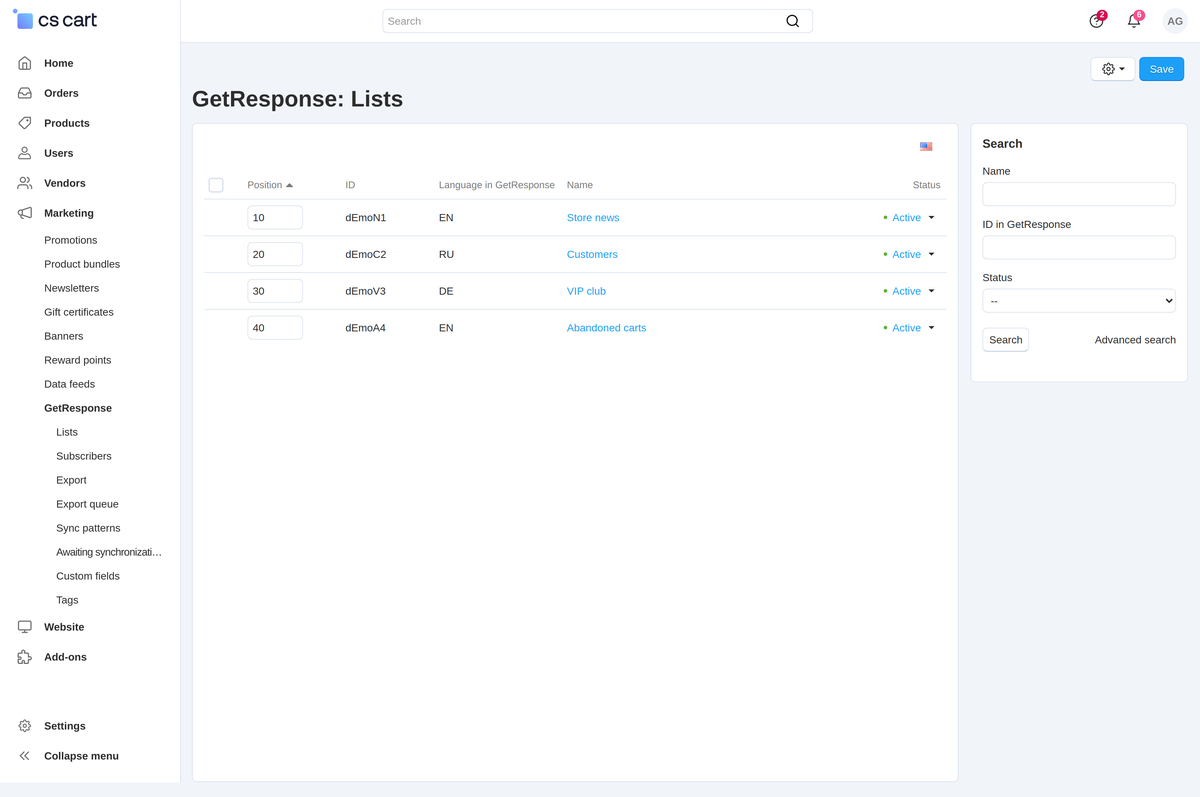Open Lists under GetResponse
Screen dimensions: 1200x797
[67, 432]
